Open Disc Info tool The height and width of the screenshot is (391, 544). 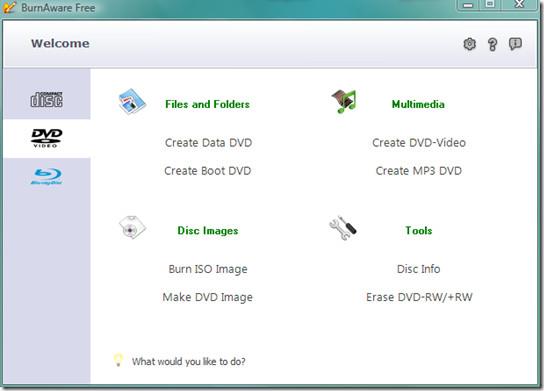point(418,269)
